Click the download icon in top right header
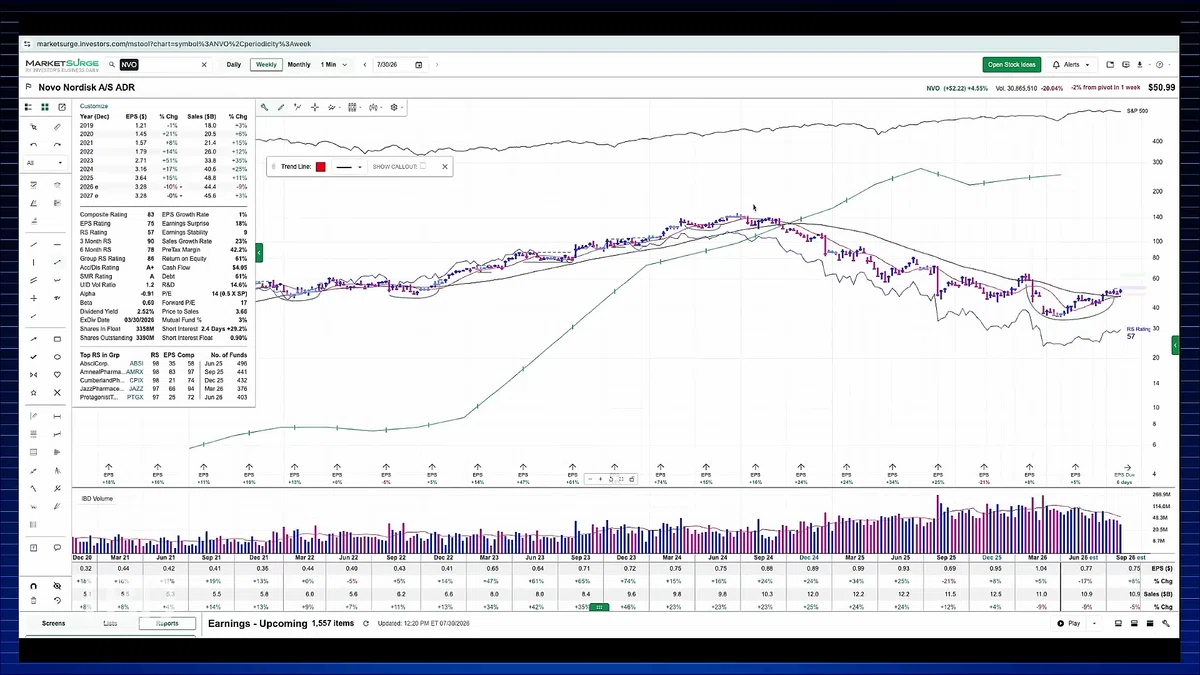 1140,64
